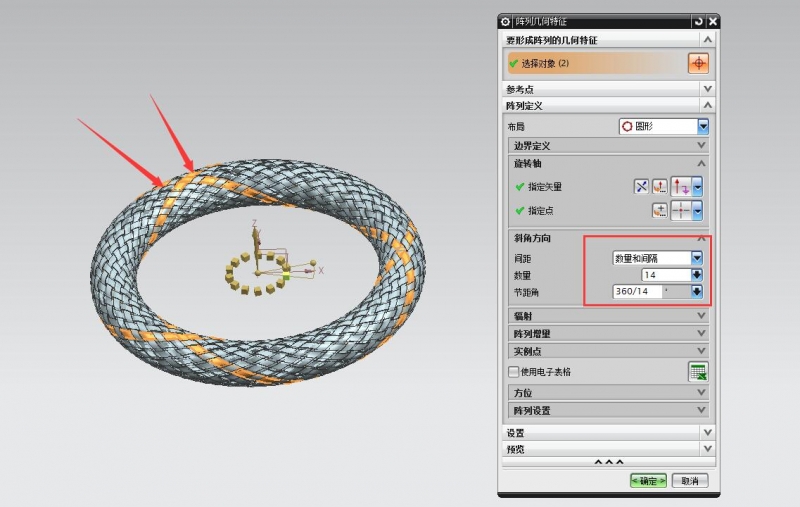
Task: Click the dialog settings gear icon
Action: [506, 21]
